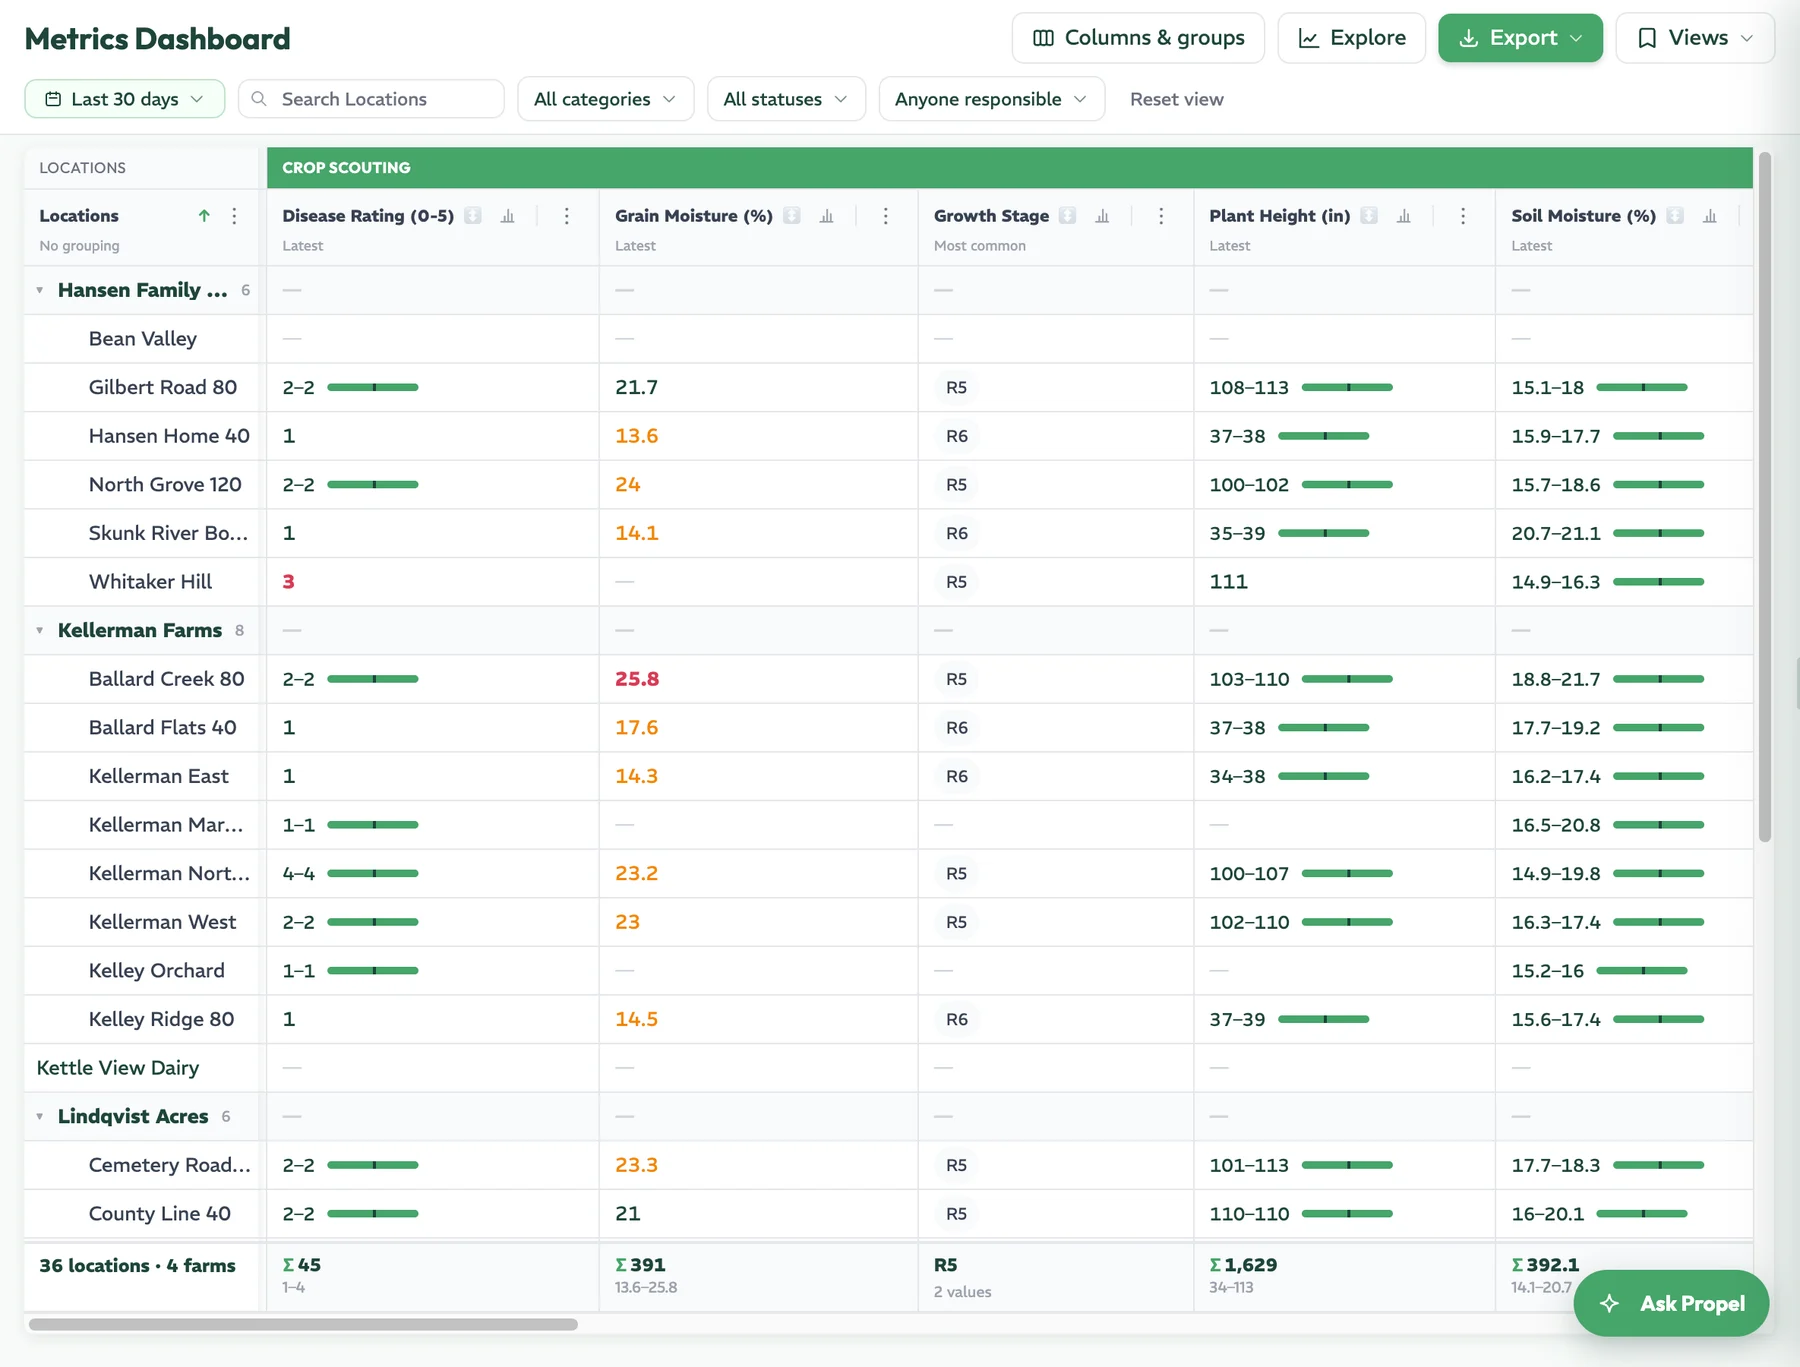Click the horizontal table scrollbar

(303, 1324)
